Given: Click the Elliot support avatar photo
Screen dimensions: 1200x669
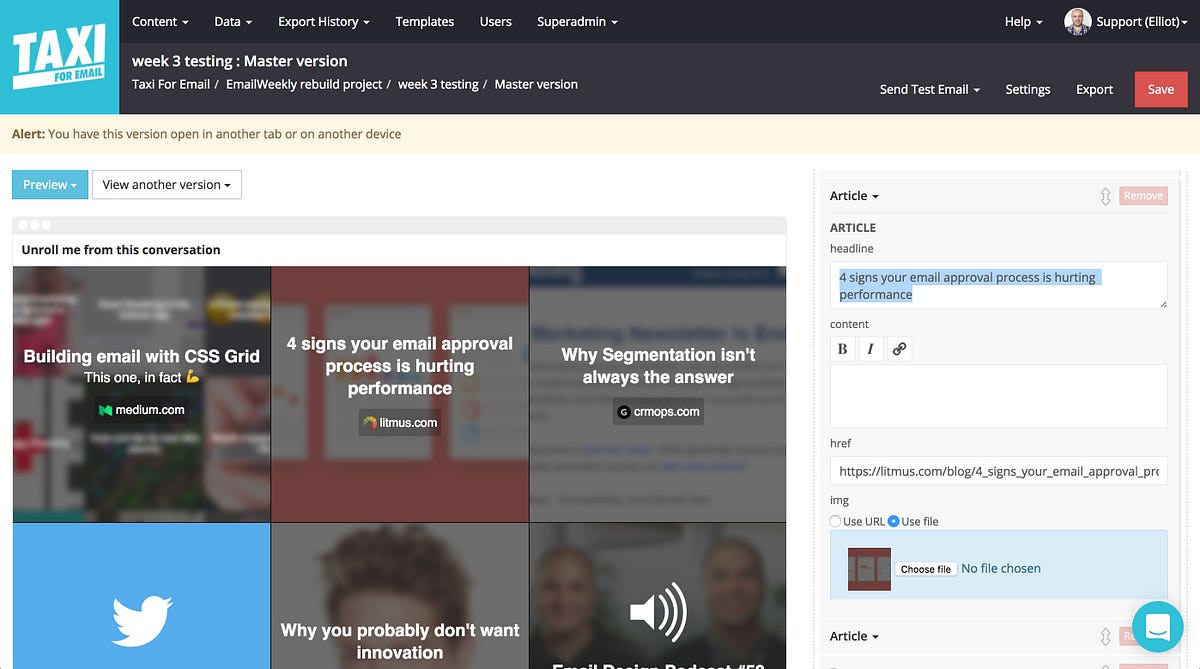Looking at the screenshot, I should point(1077,22).
